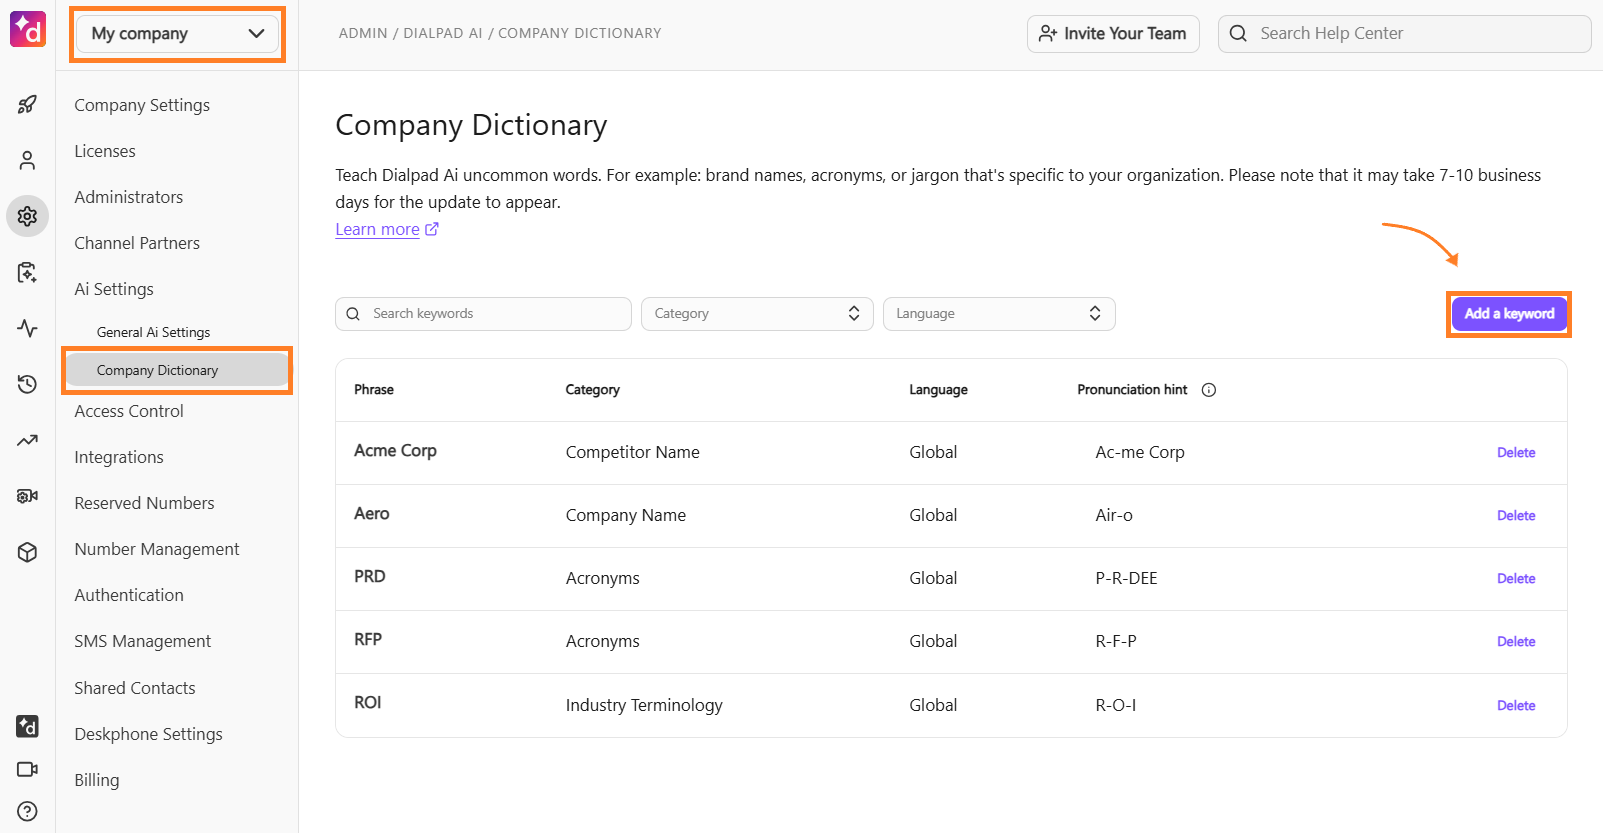
Task: Open the cube box icon in sidebar
Action: pyautogui.click(x=27, y=552)
